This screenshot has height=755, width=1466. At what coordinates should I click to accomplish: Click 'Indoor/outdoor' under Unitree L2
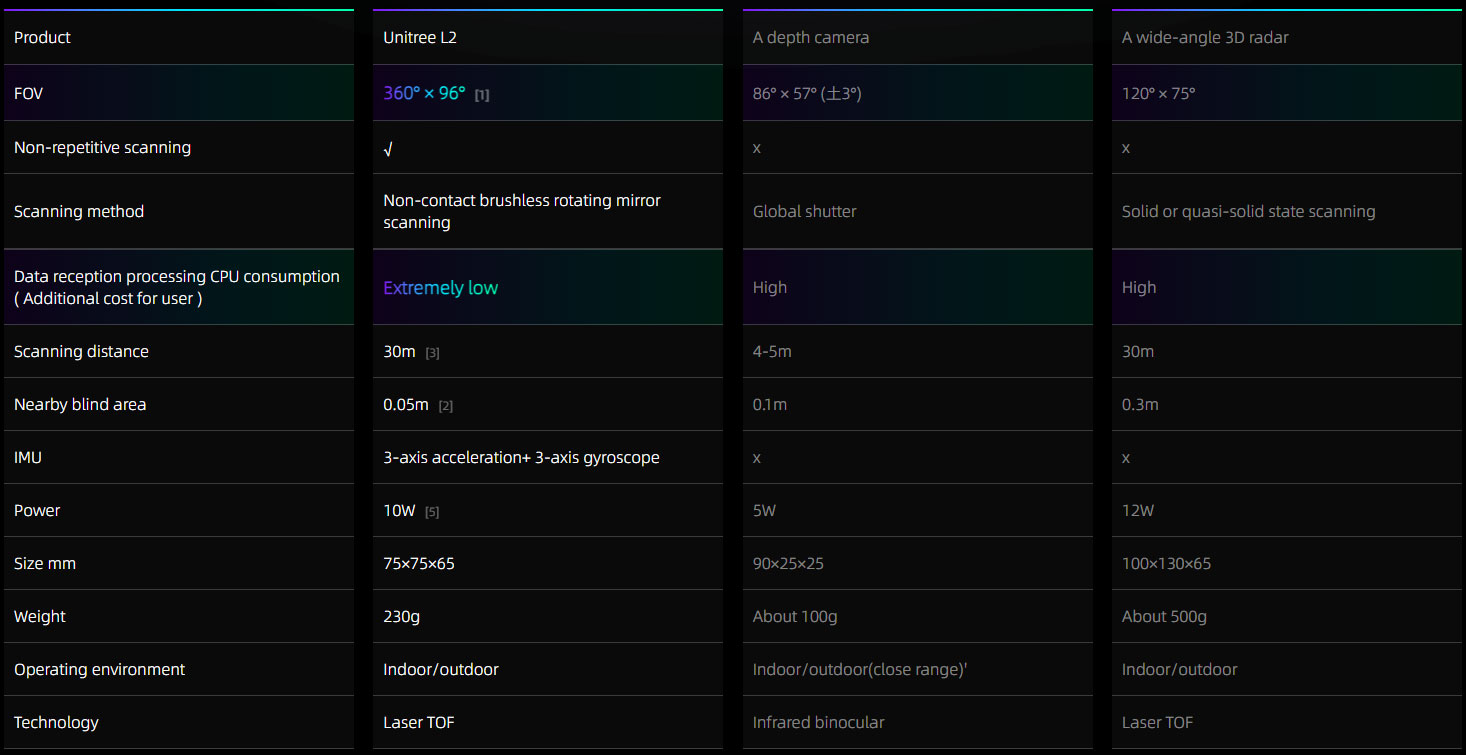[x=441, y=669]
